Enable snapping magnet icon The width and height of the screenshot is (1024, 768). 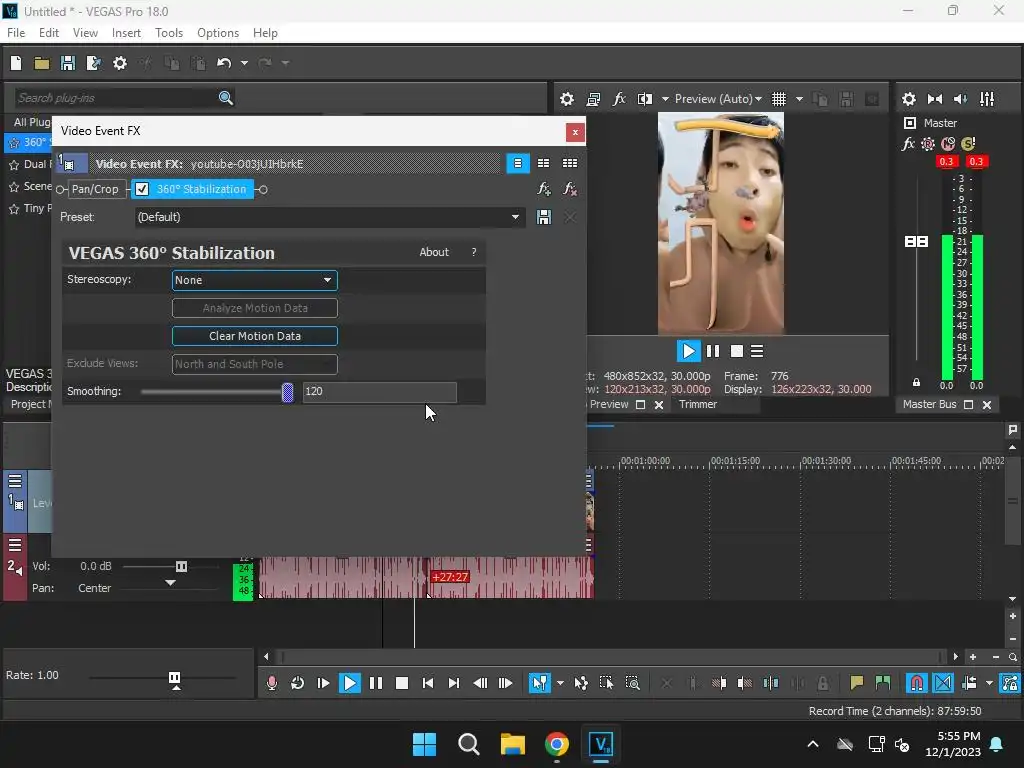[x=917, y=683]
